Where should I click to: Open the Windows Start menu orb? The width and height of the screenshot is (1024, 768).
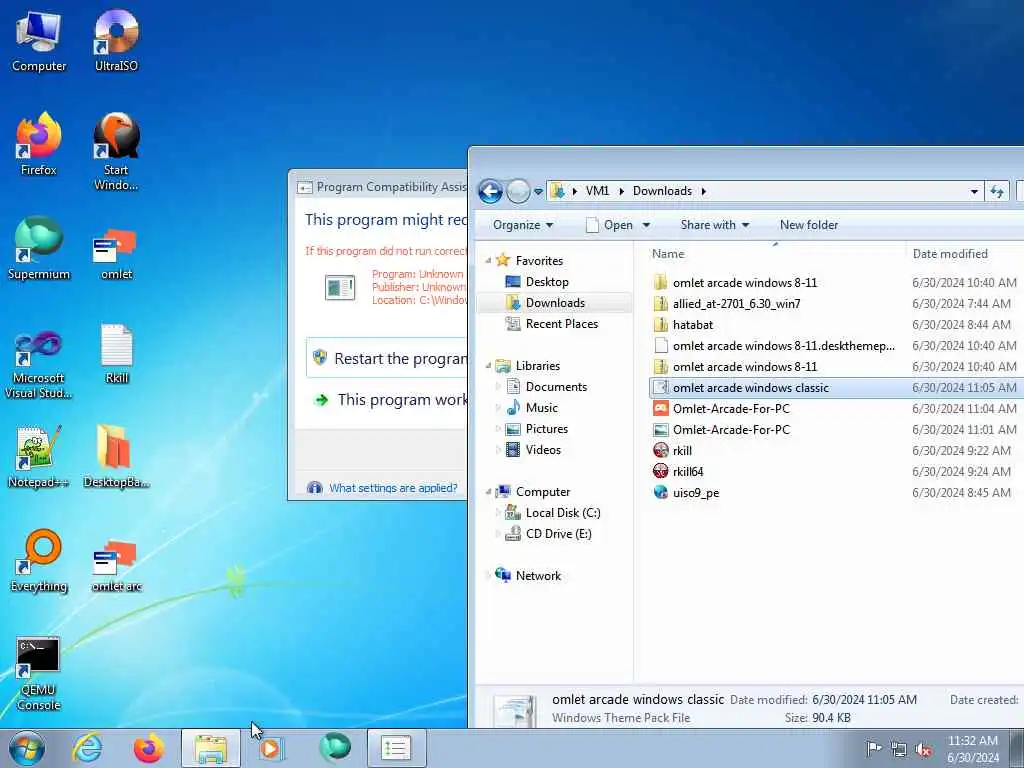click(27, 748)
